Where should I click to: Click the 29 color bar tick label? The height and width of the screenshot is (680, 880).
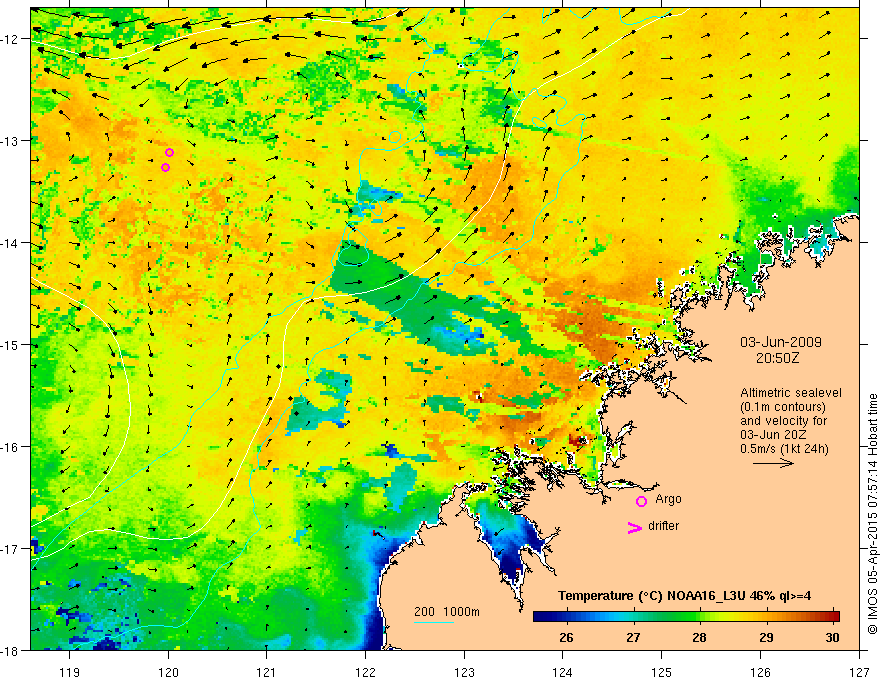point(766,638)
